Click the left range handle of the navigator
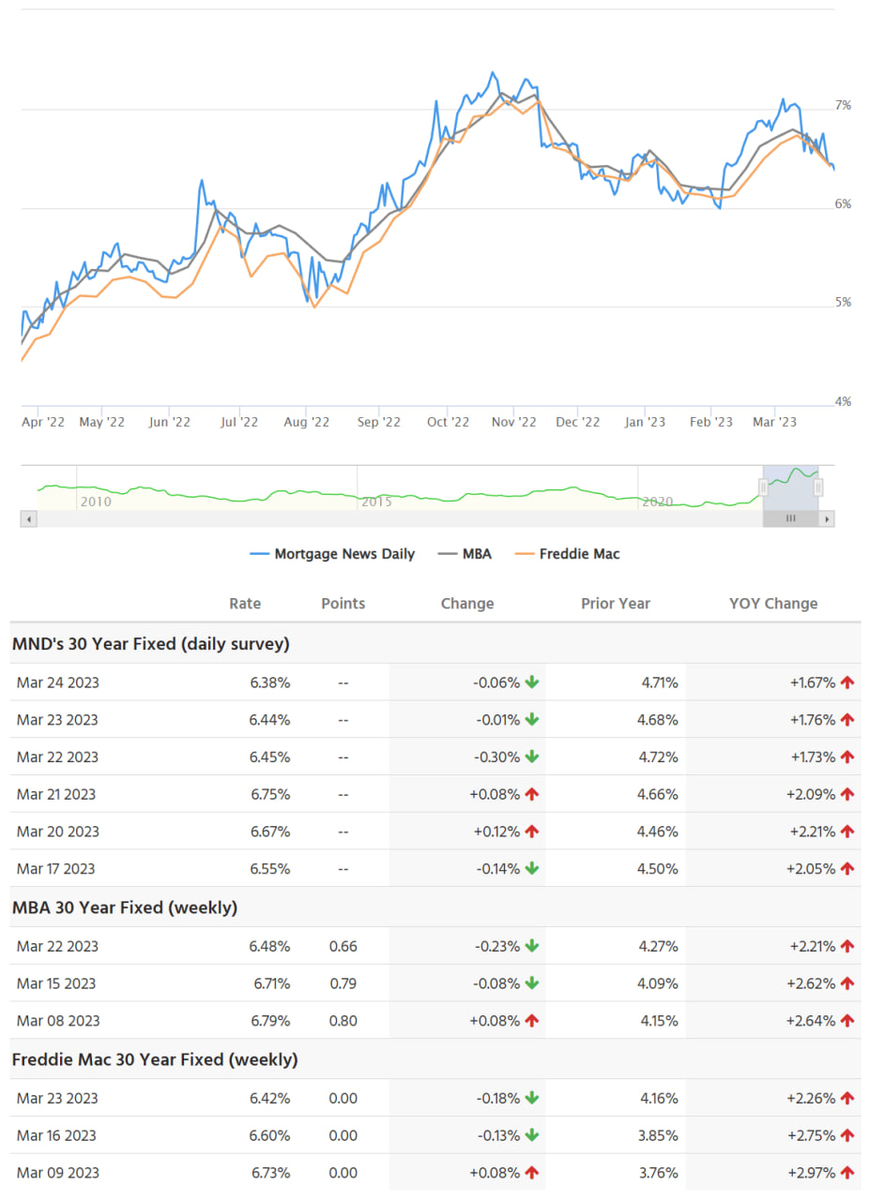The width and height of the screenshot is (869, 1200). pyautogui.click(x=763, y=487)
